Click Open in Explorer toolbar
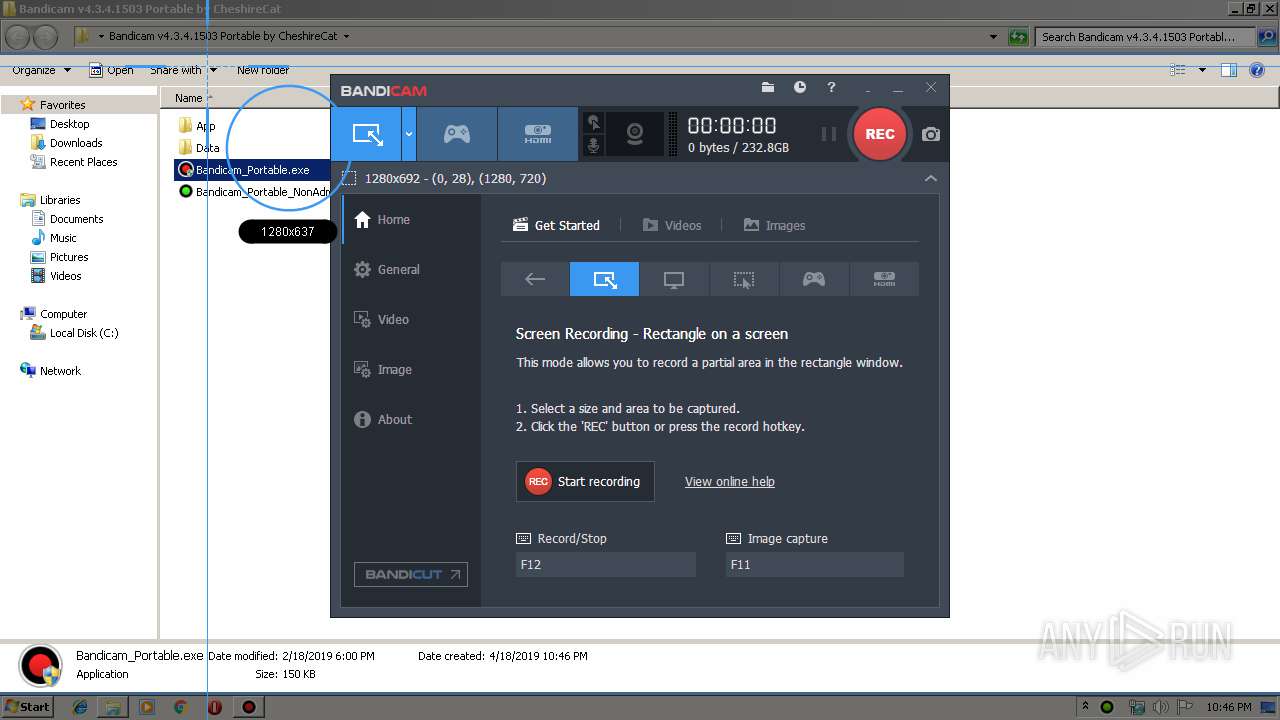 (x=112, y=70)
